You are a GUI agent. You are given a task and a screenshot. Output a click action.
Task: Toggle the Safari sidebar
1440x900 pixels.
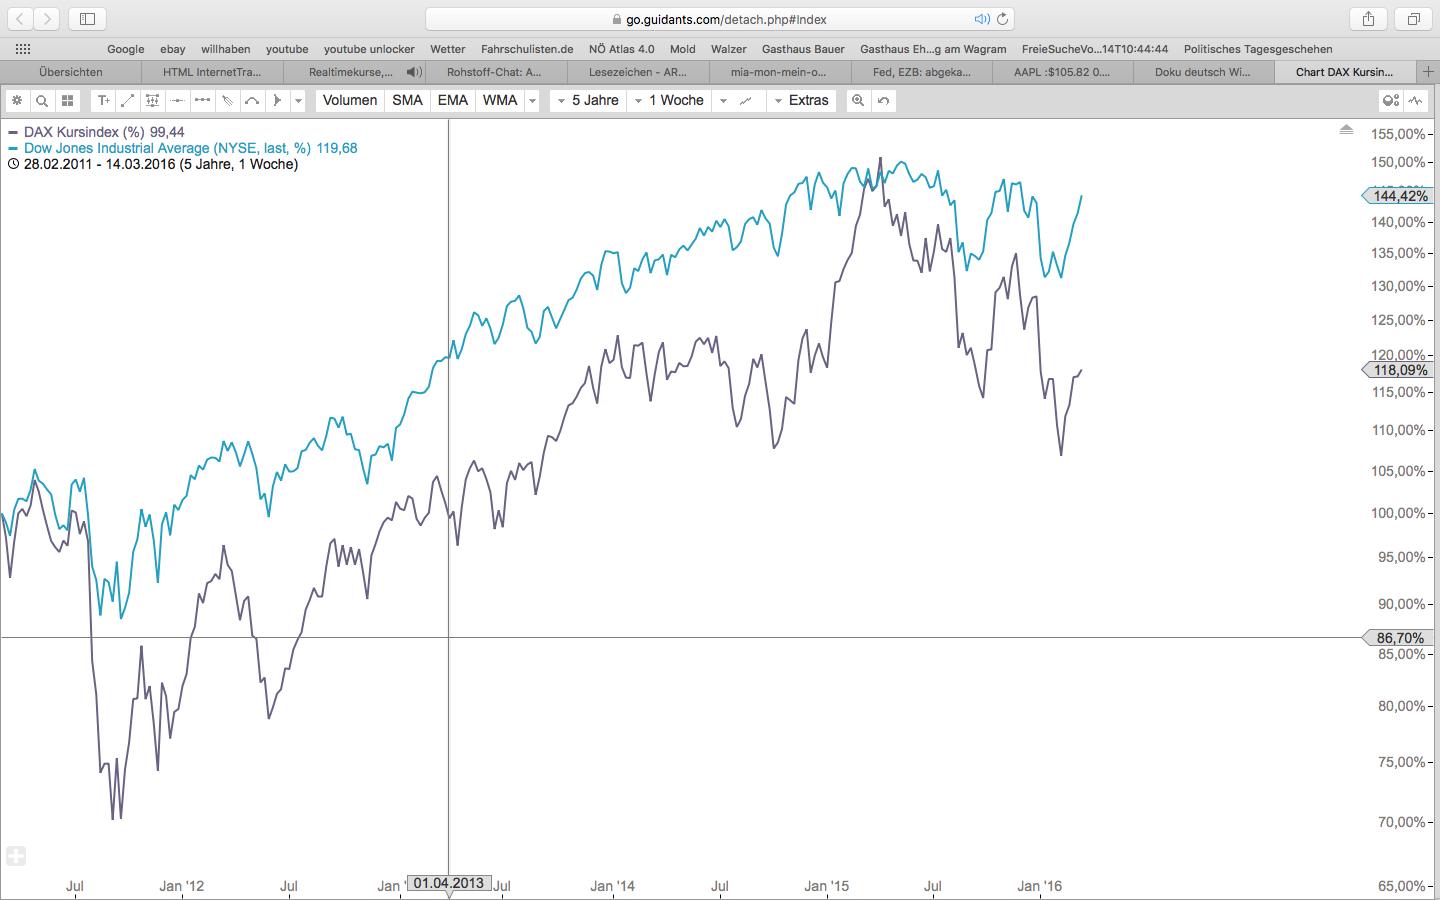(x=87, y=19)
